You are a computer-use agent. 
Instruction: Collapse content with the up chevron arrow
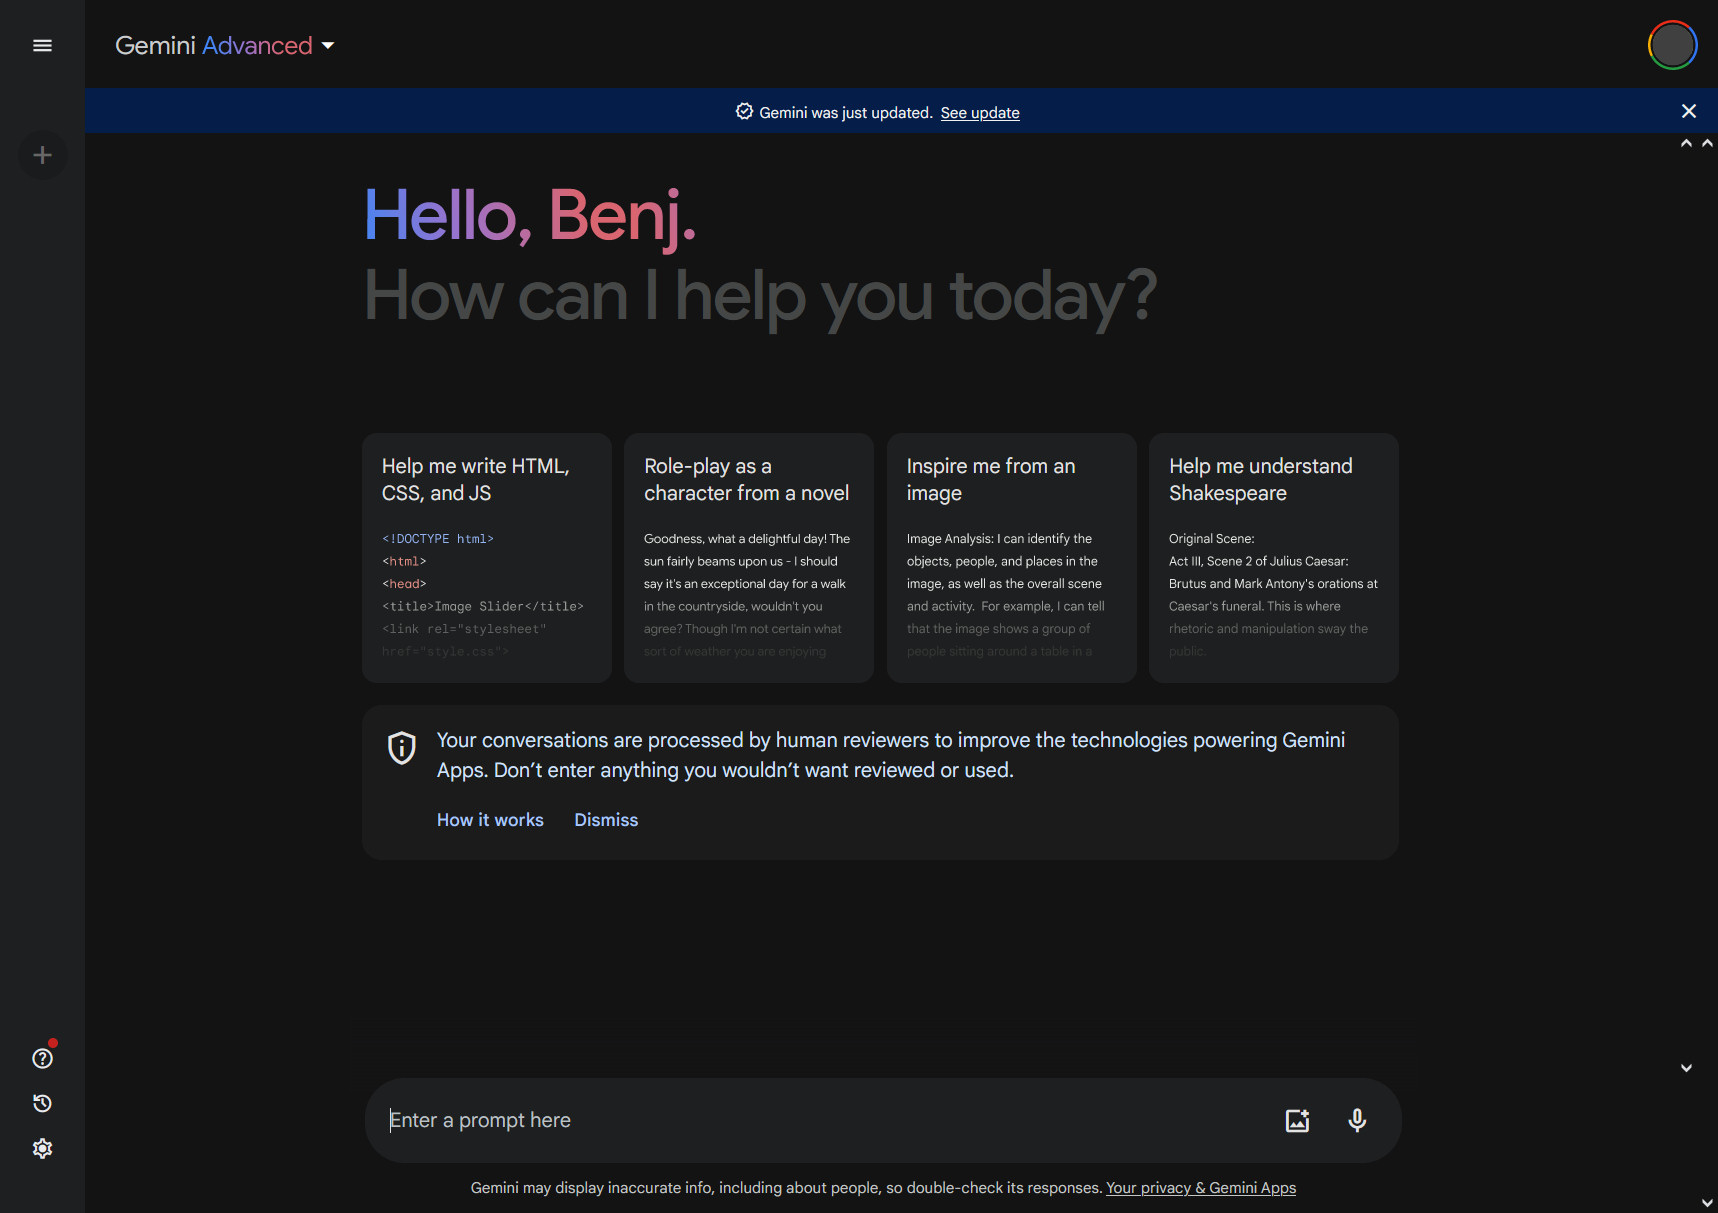coord(1686,143)
